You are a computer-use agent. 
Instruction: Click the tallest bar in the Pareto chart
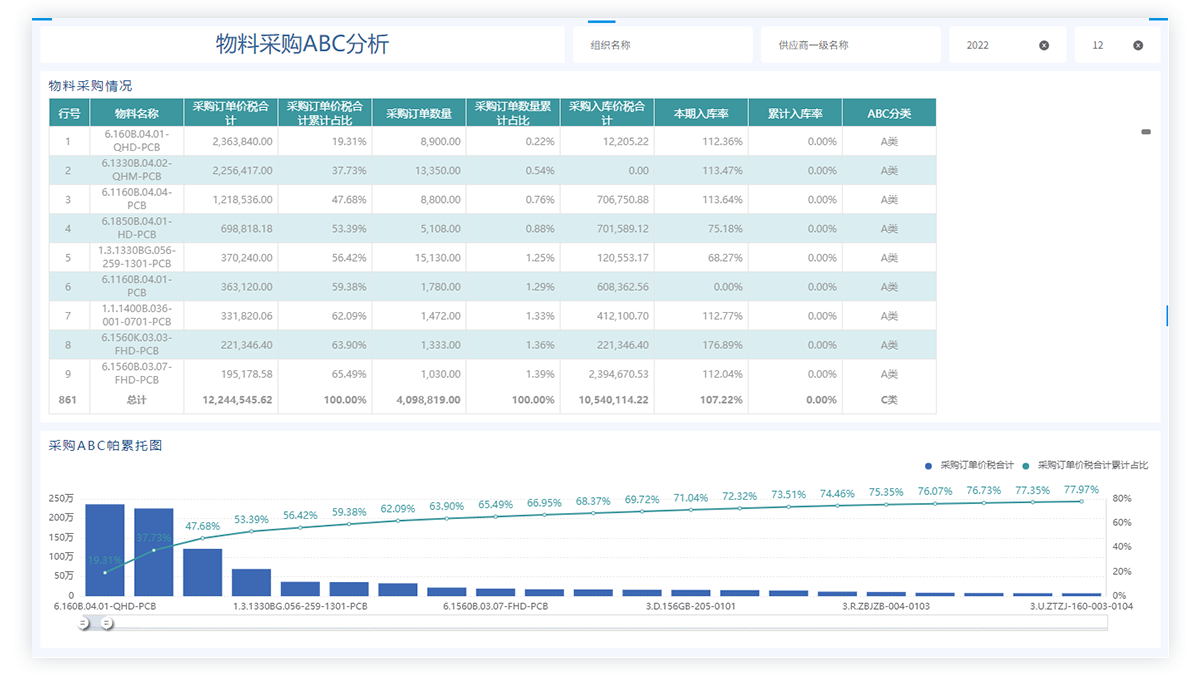[105, 550]
